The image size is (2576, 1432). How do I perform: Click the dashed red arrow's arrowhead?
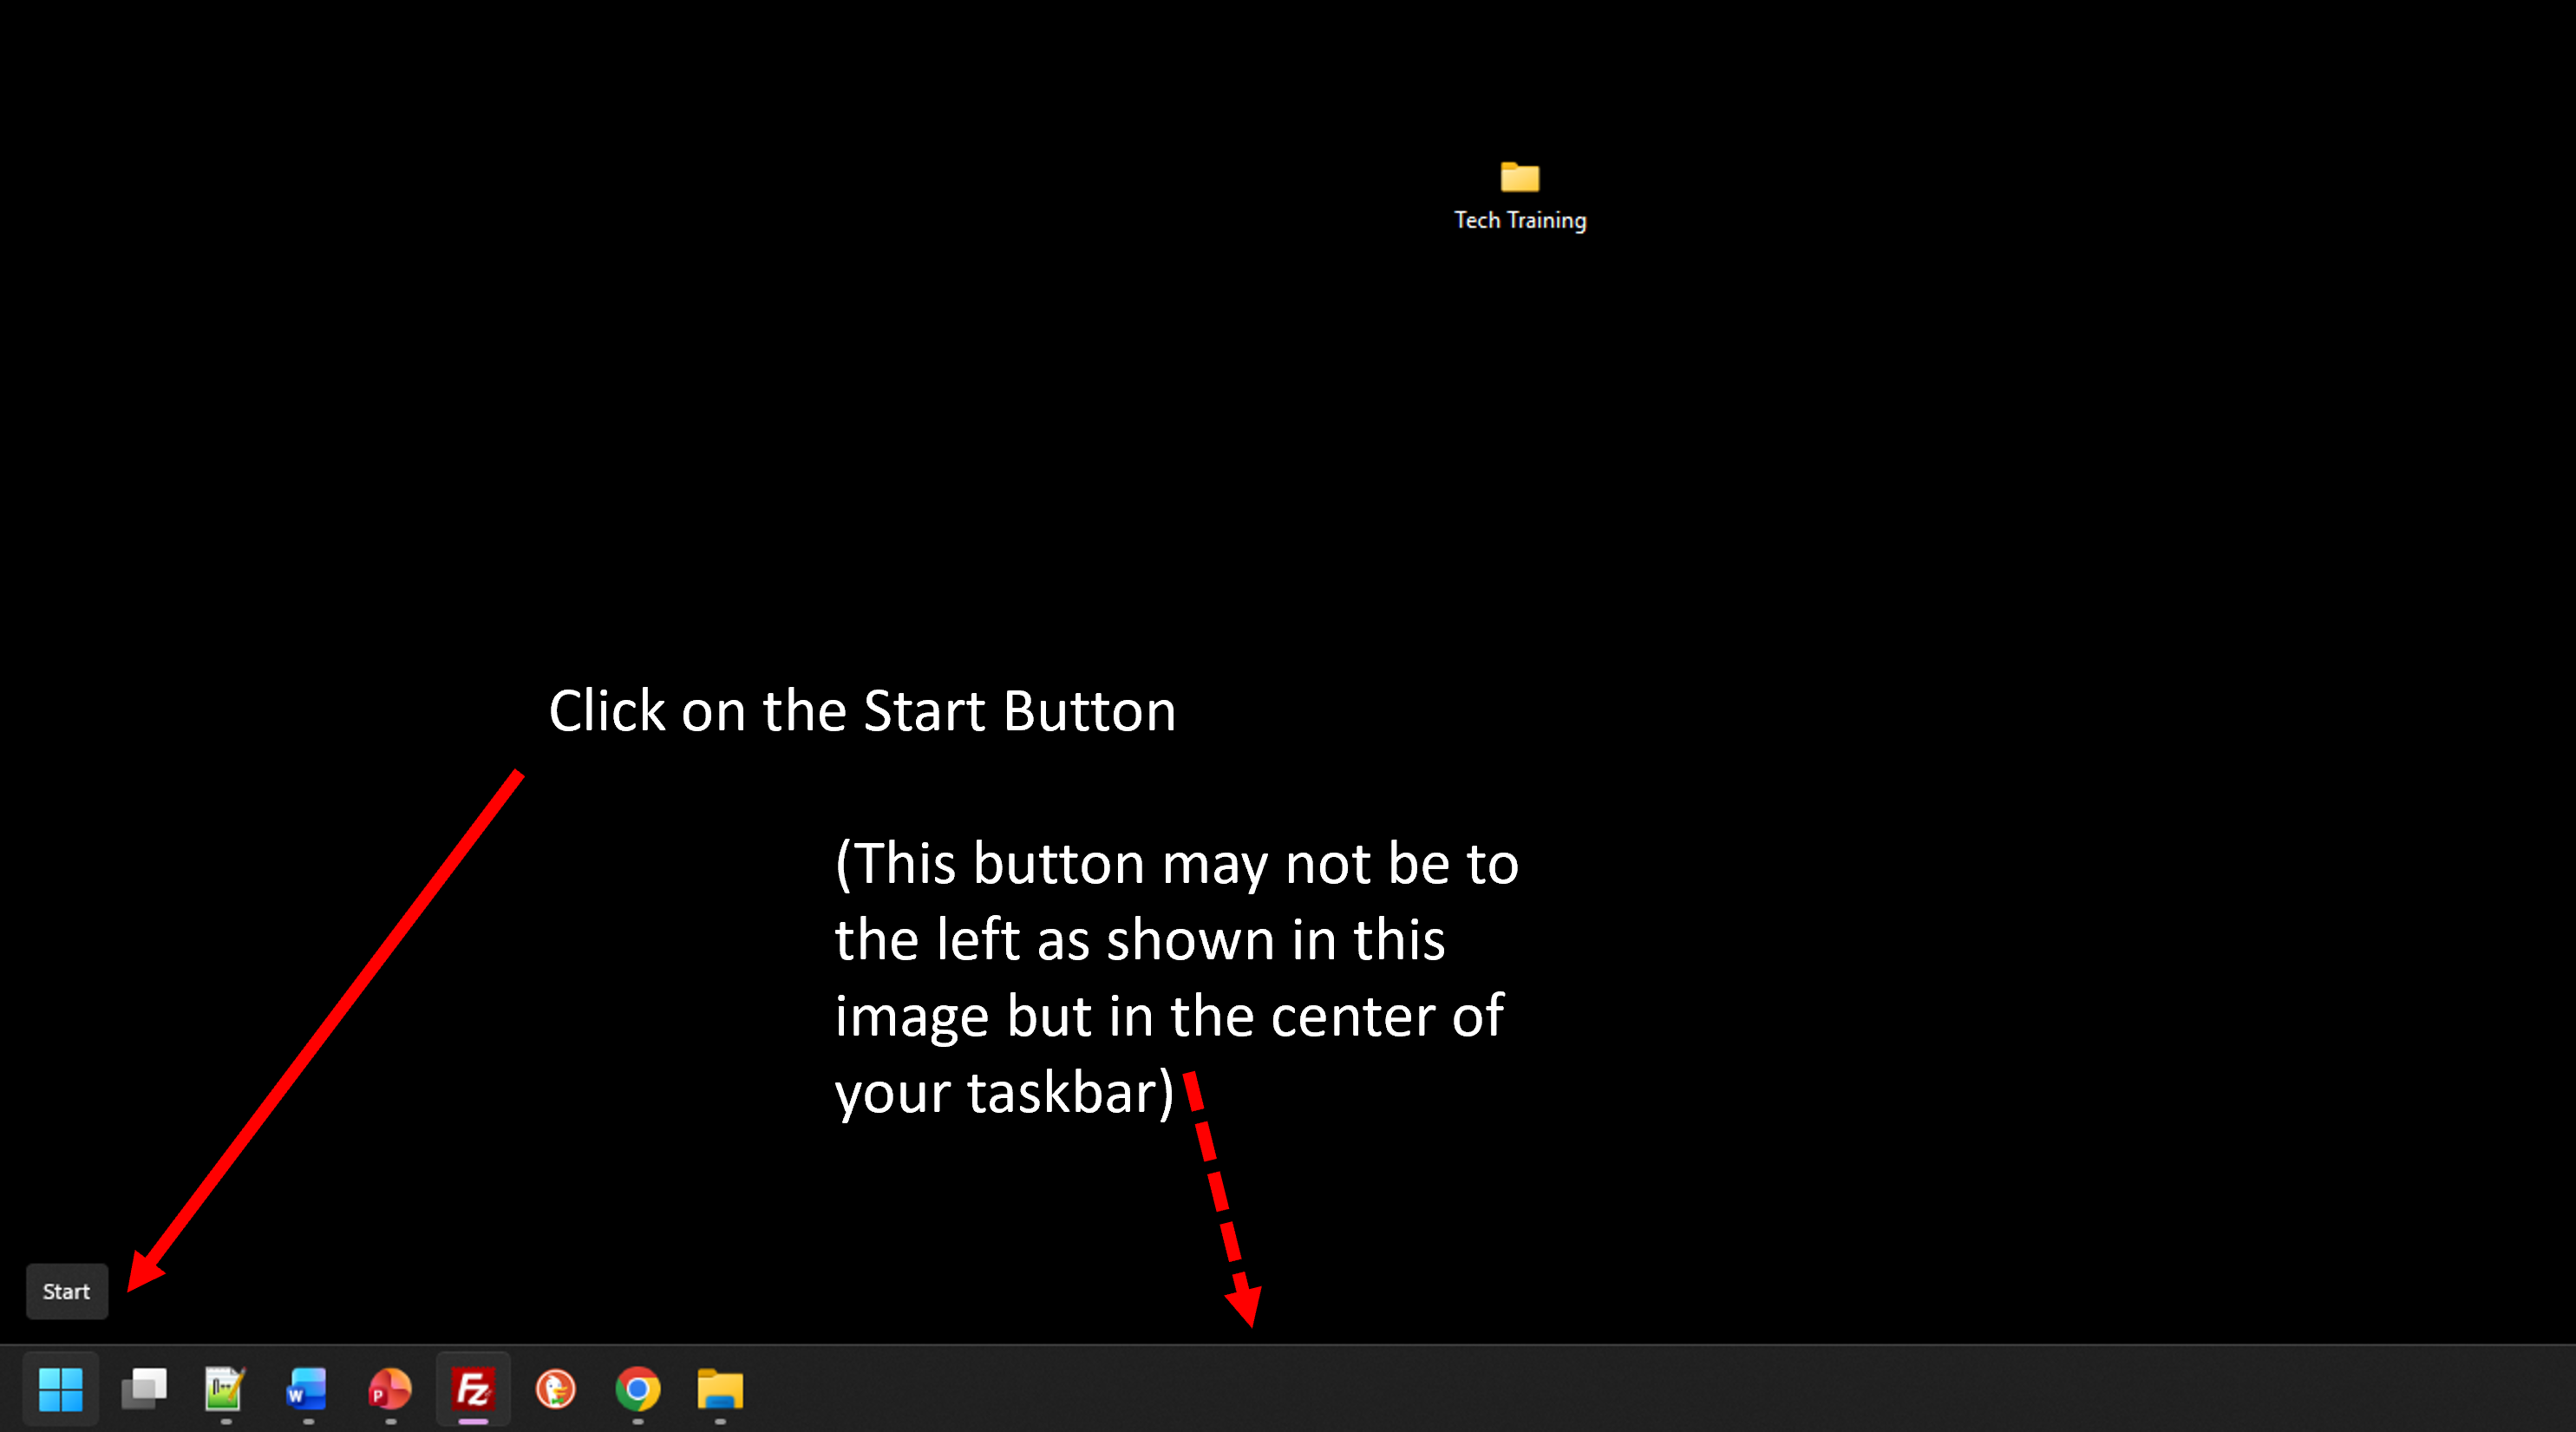1245,1305
